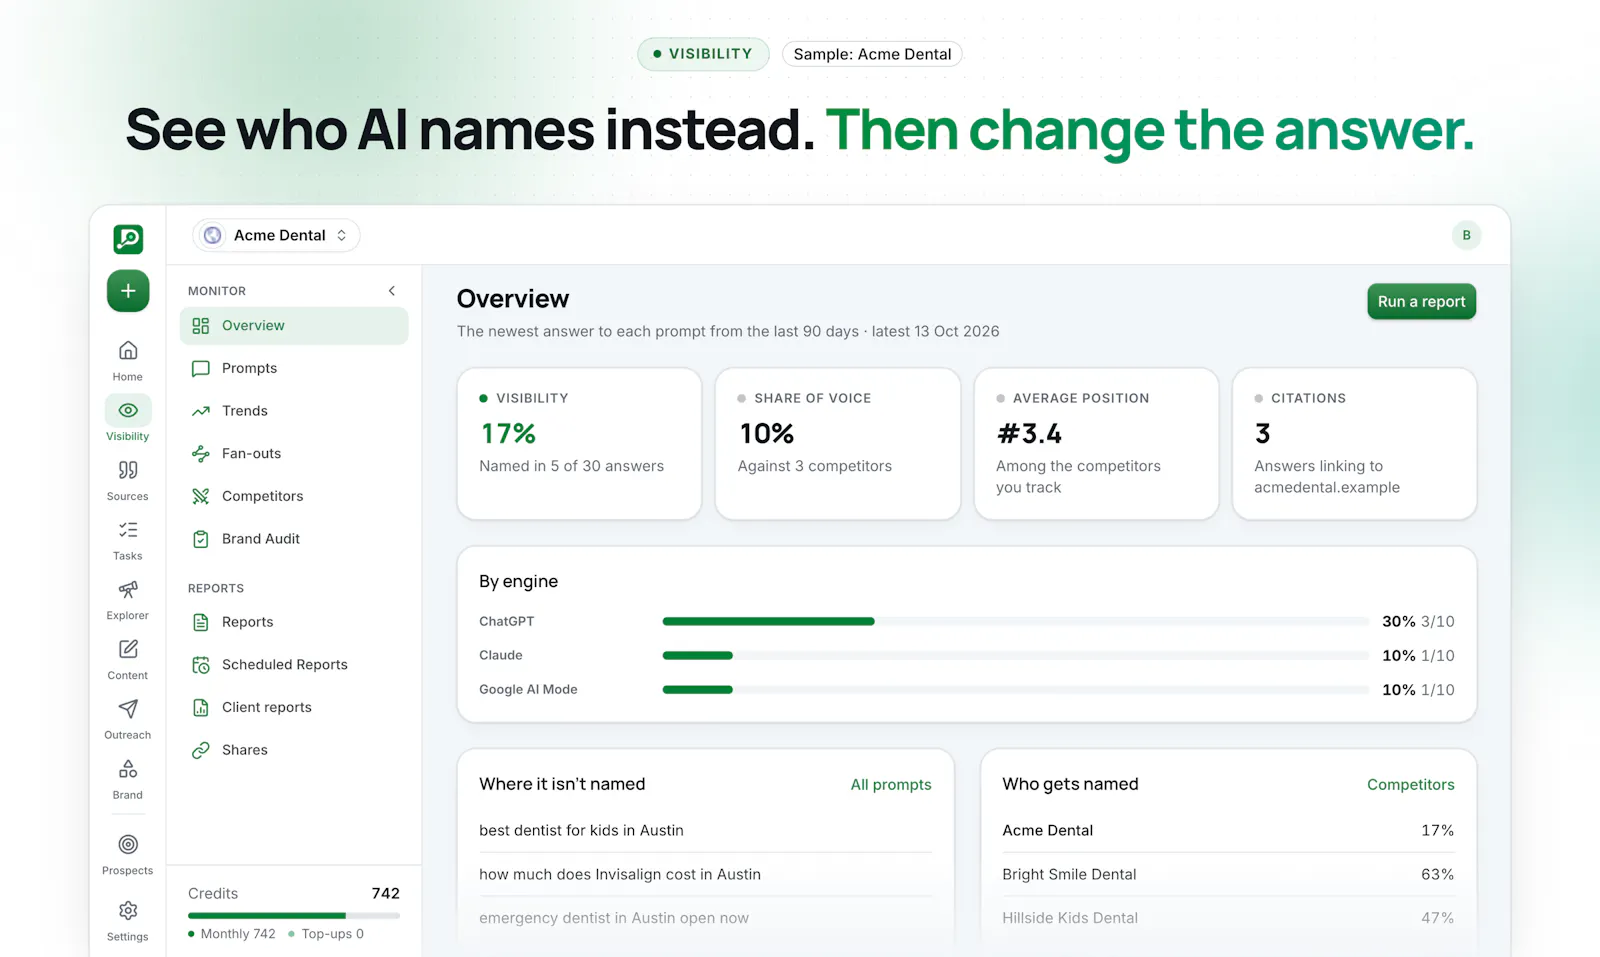Open Home in the icon sidebar
The height and width of the screenshot is (957, 1600).
pos(128,361)
